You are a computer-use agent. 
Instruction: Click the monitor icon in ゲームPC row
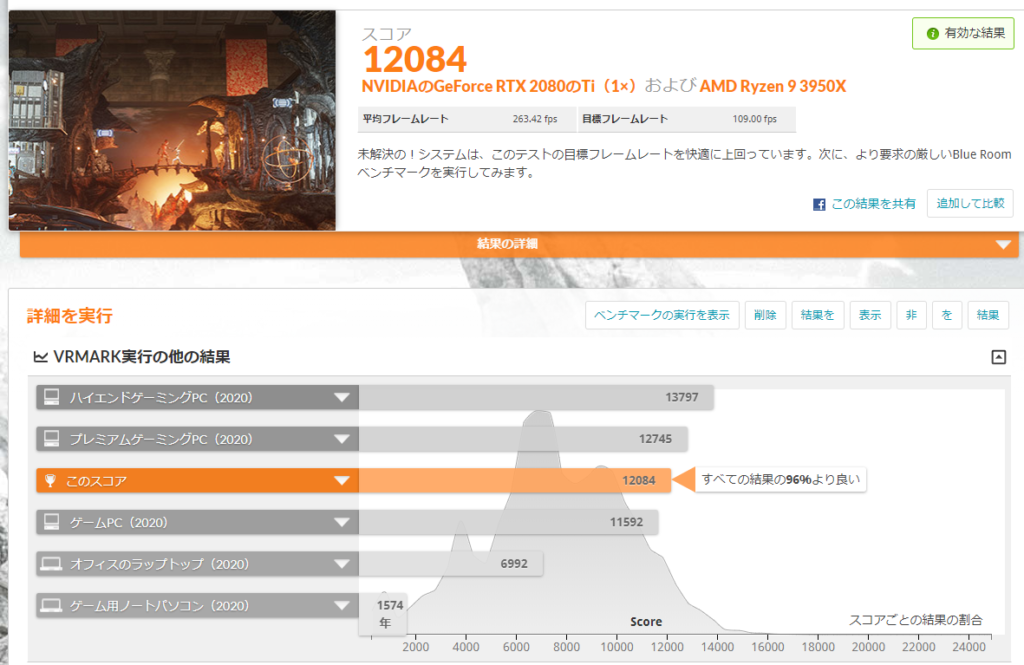coord(52,521)
